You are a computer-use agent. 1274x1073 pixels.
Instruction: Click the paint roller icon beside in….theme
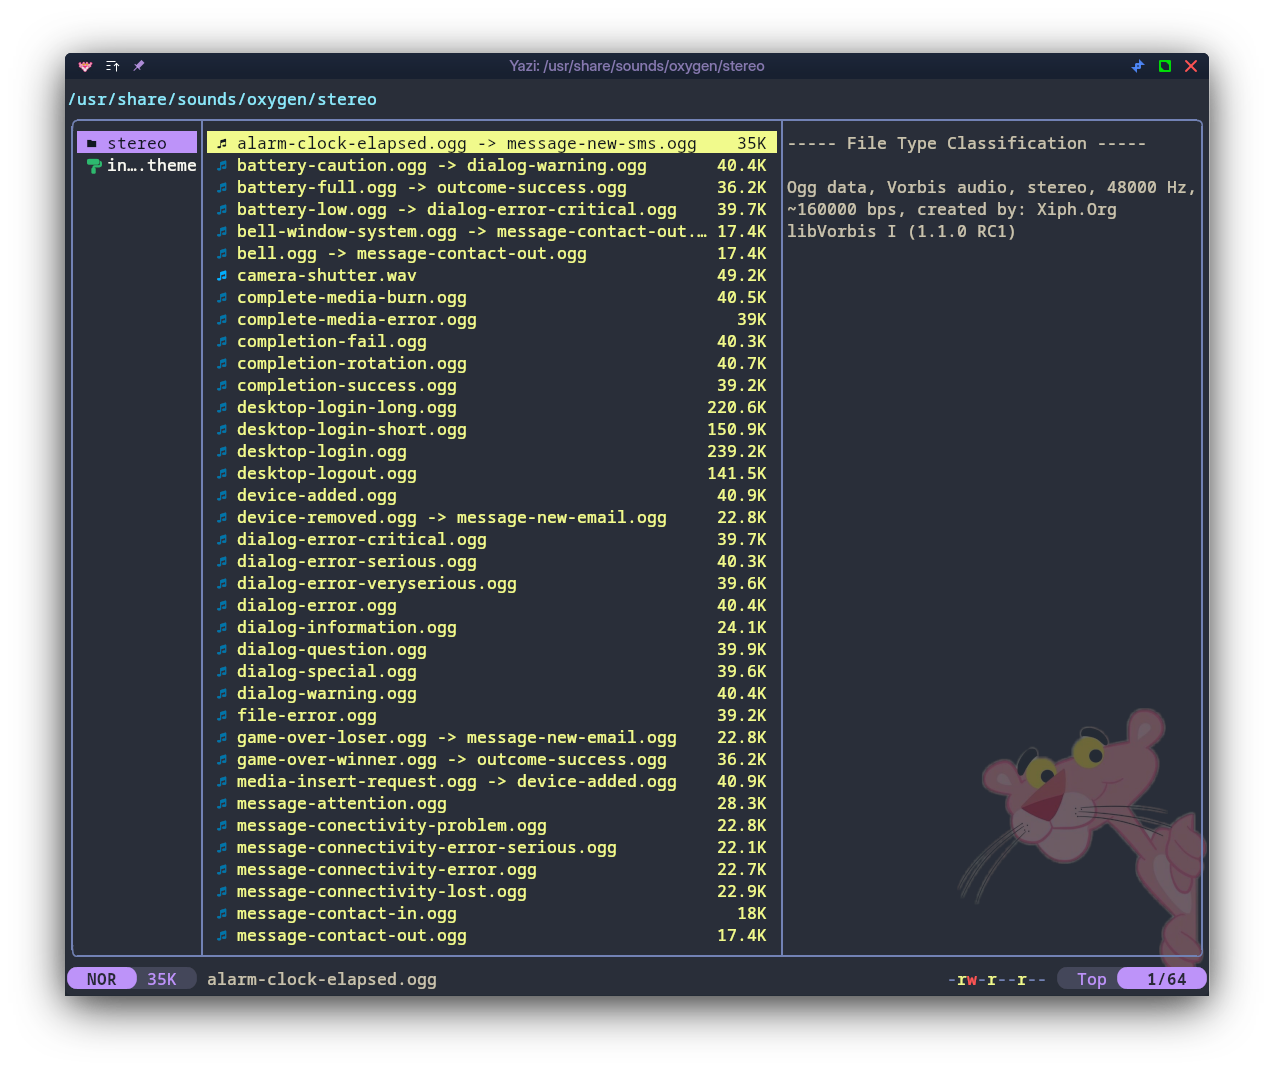(x=93, y=166)
